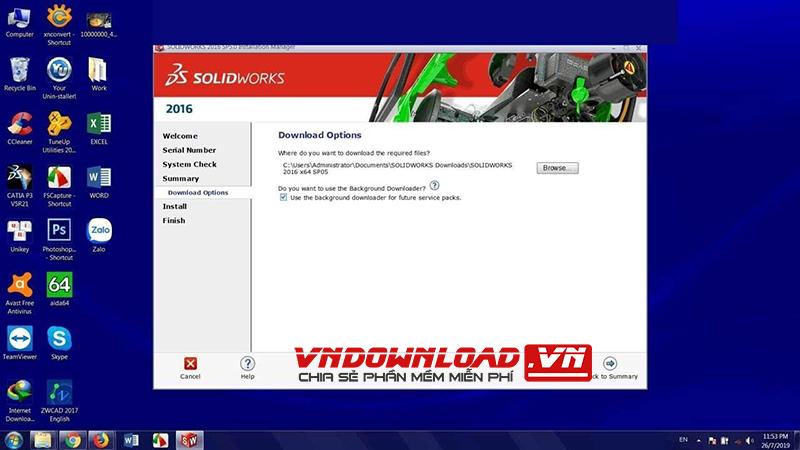The width and height of the screenshot is (800, 450).
Task: Open the EXCEL desktop shortcut
Action: [98, 129]
